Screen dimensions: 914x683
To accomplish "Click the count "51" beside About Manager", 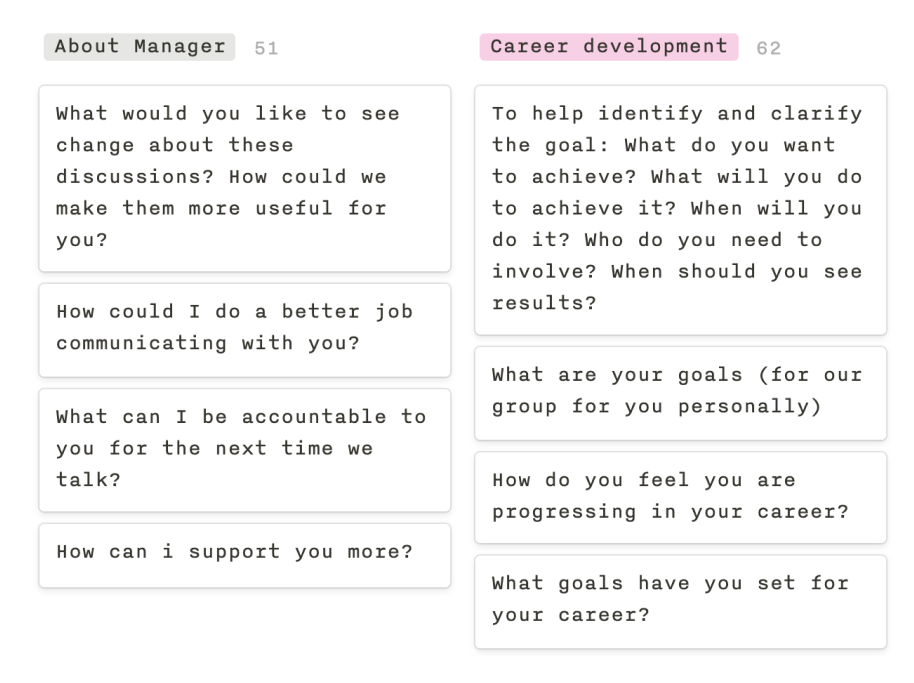I will tap(267, 47).
